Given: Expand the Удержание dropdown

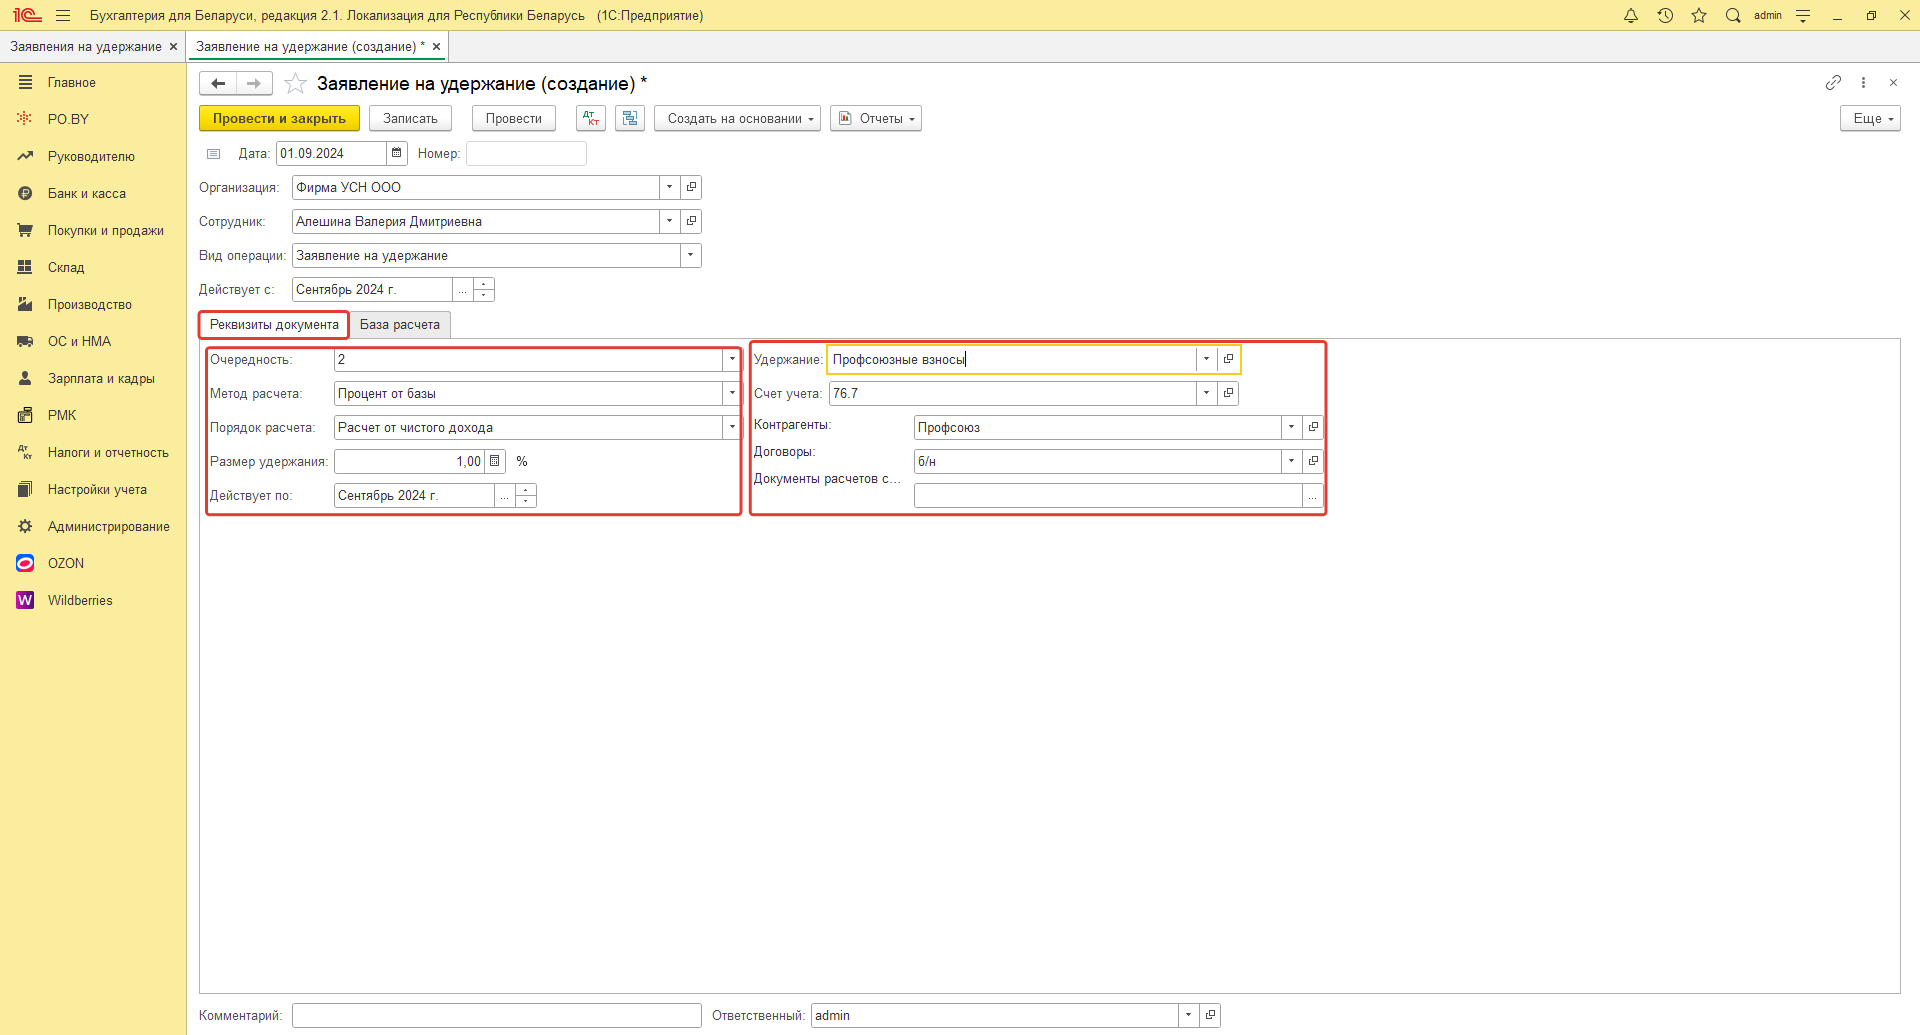Looking at the screenshot, I should coord(1206,359).
